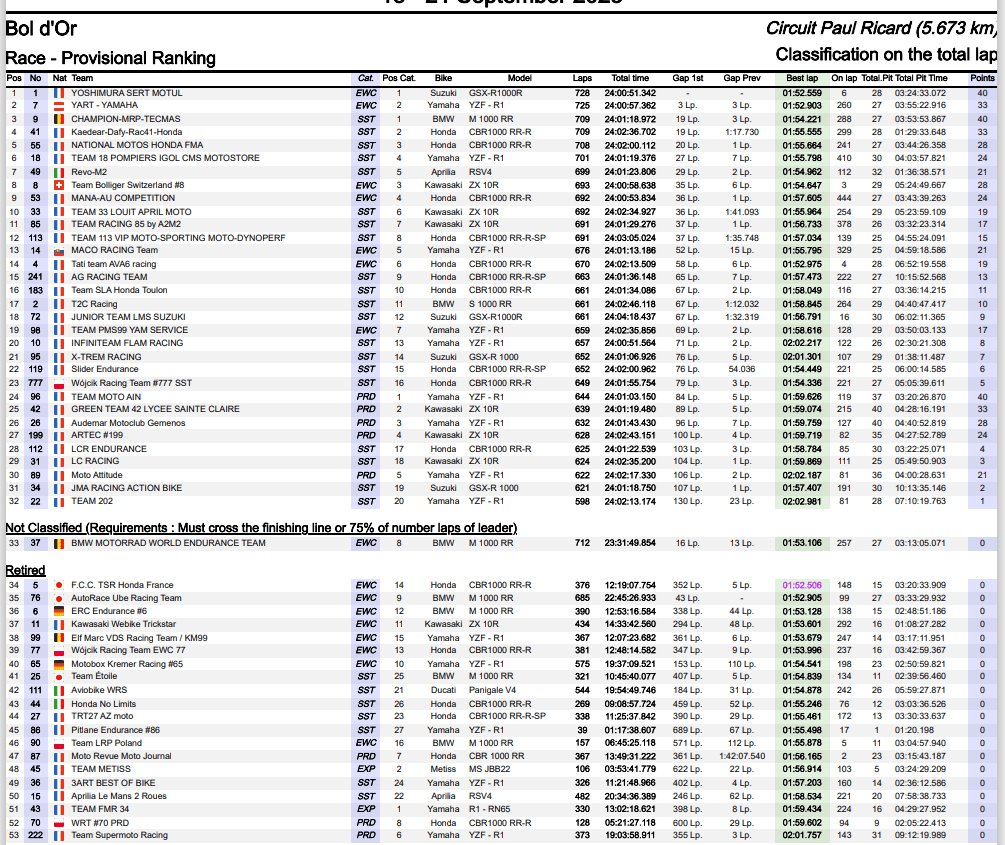Click the Not Classified section heading
1005x845 pixels.
pyautogui.click(x=261, y=528)
